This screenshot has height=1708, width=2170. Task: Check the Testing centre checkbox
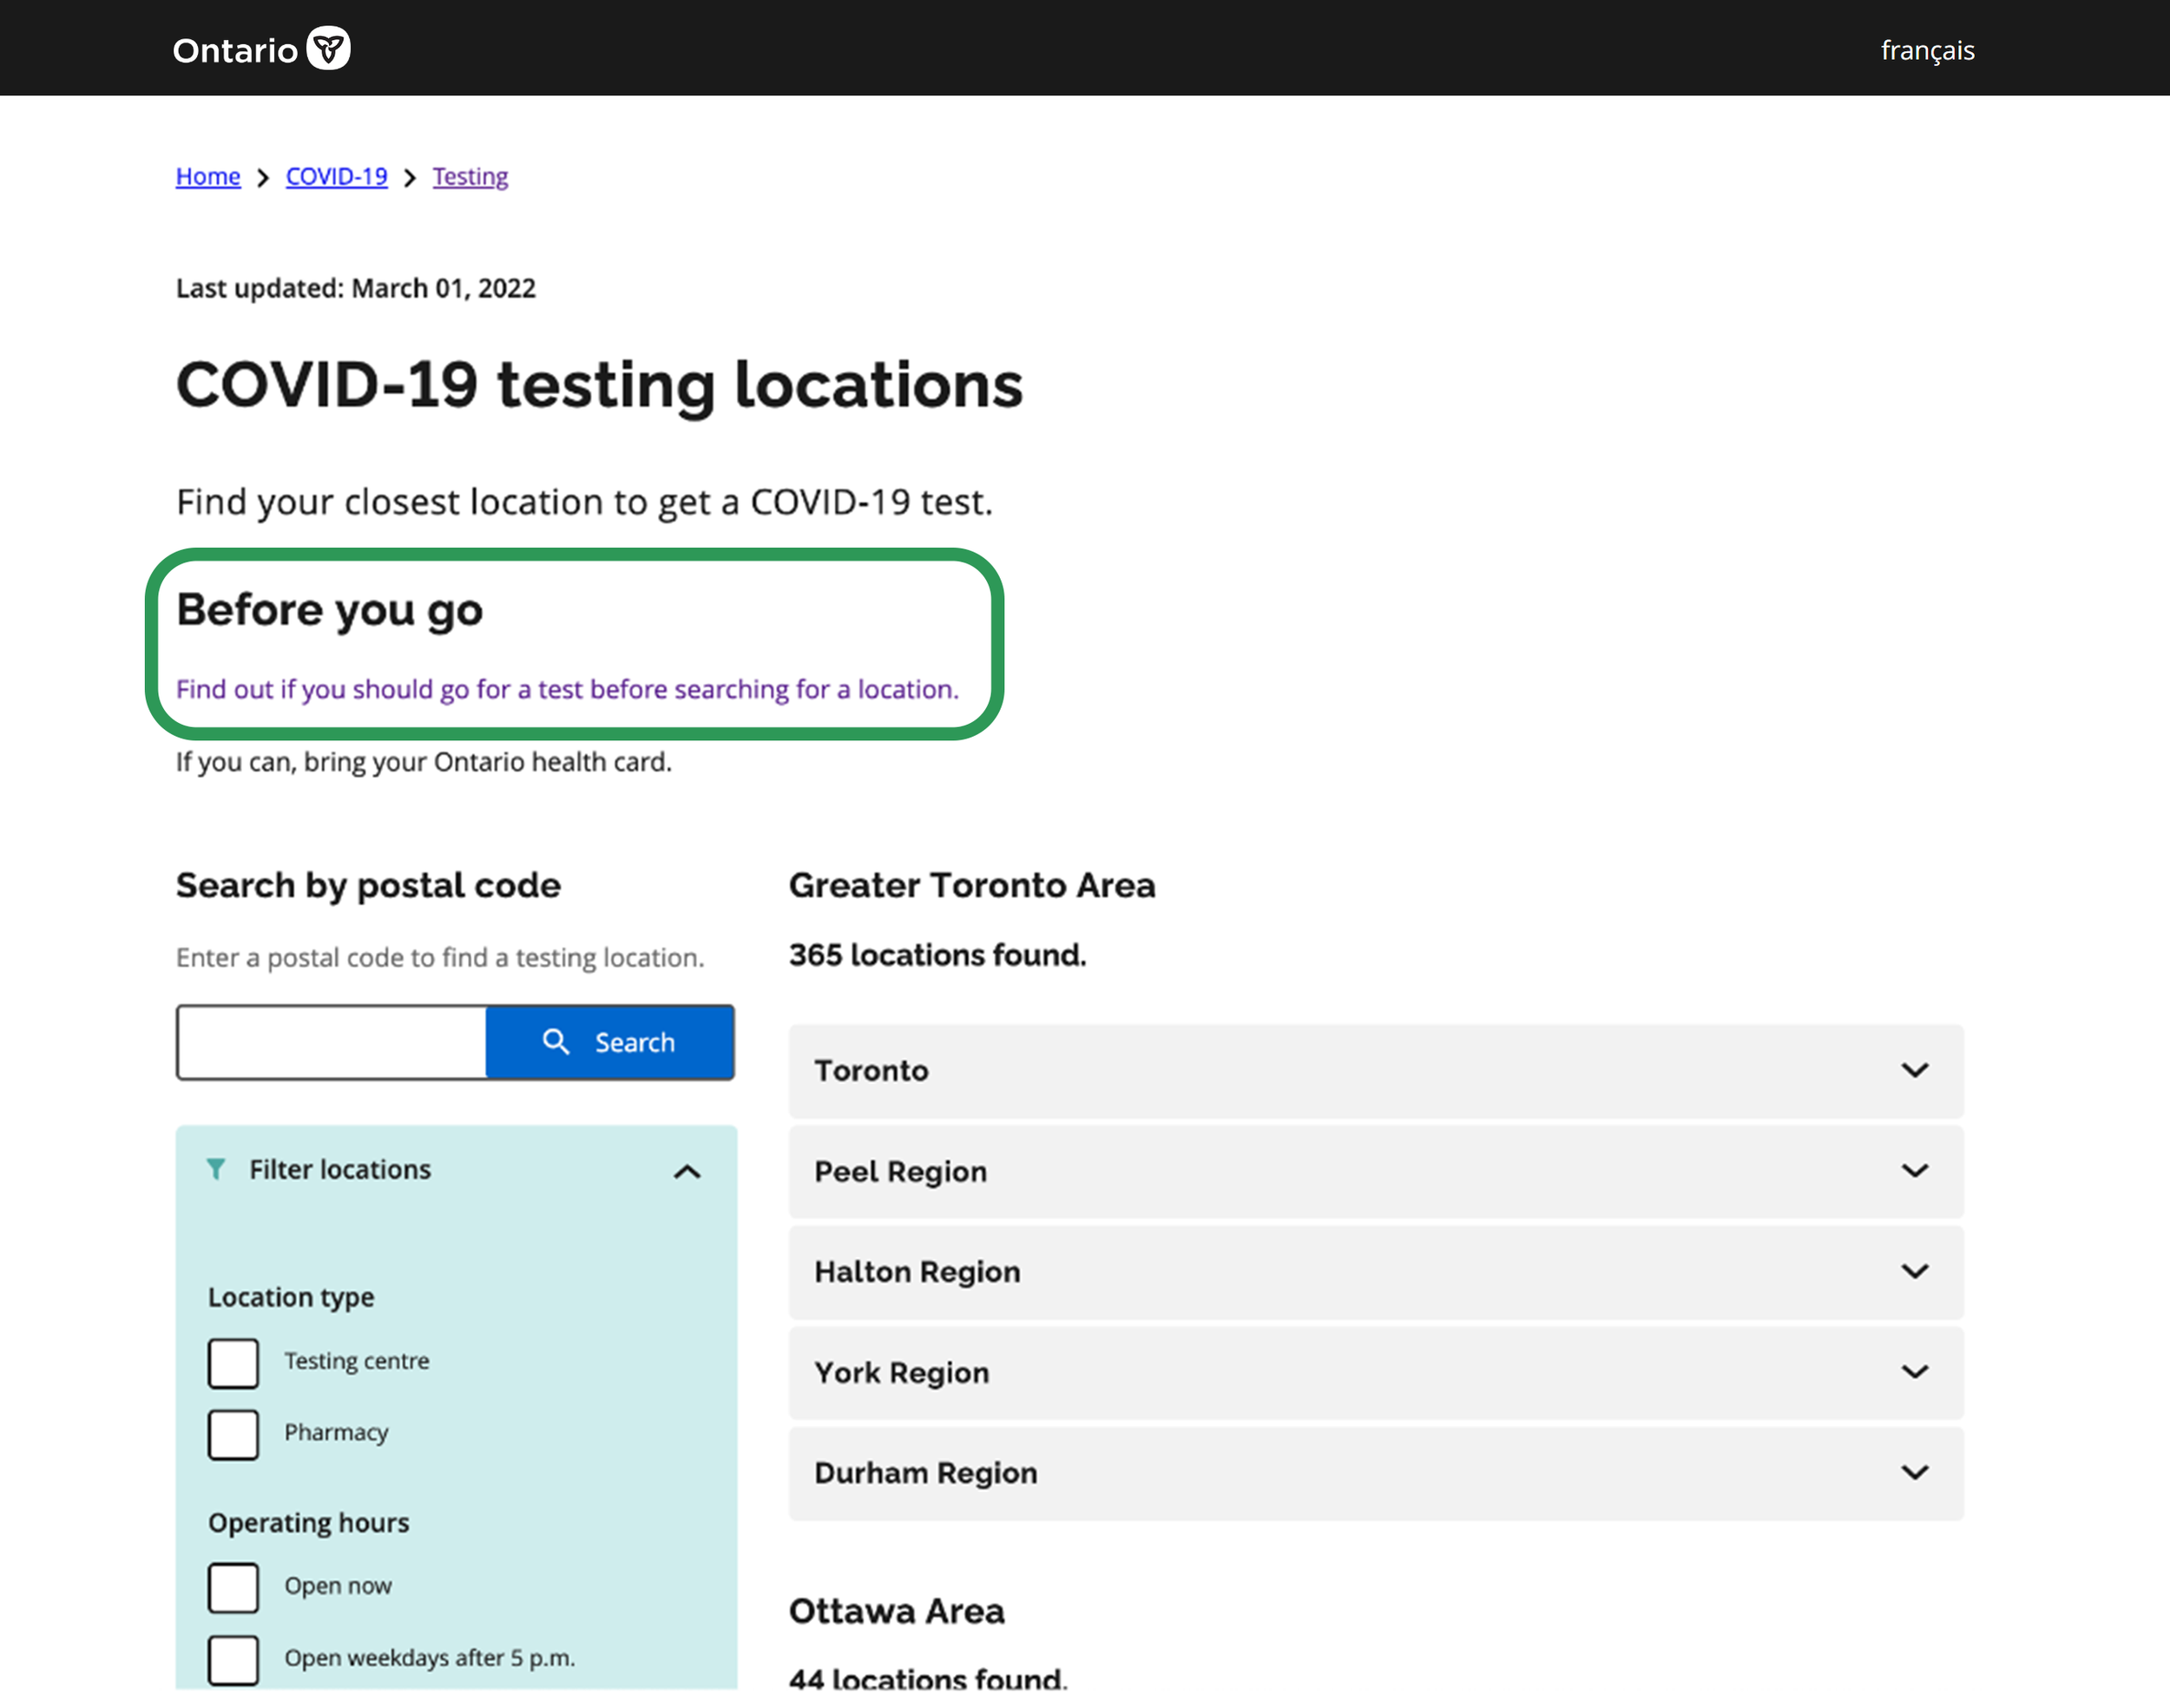tap(233, 1363)
